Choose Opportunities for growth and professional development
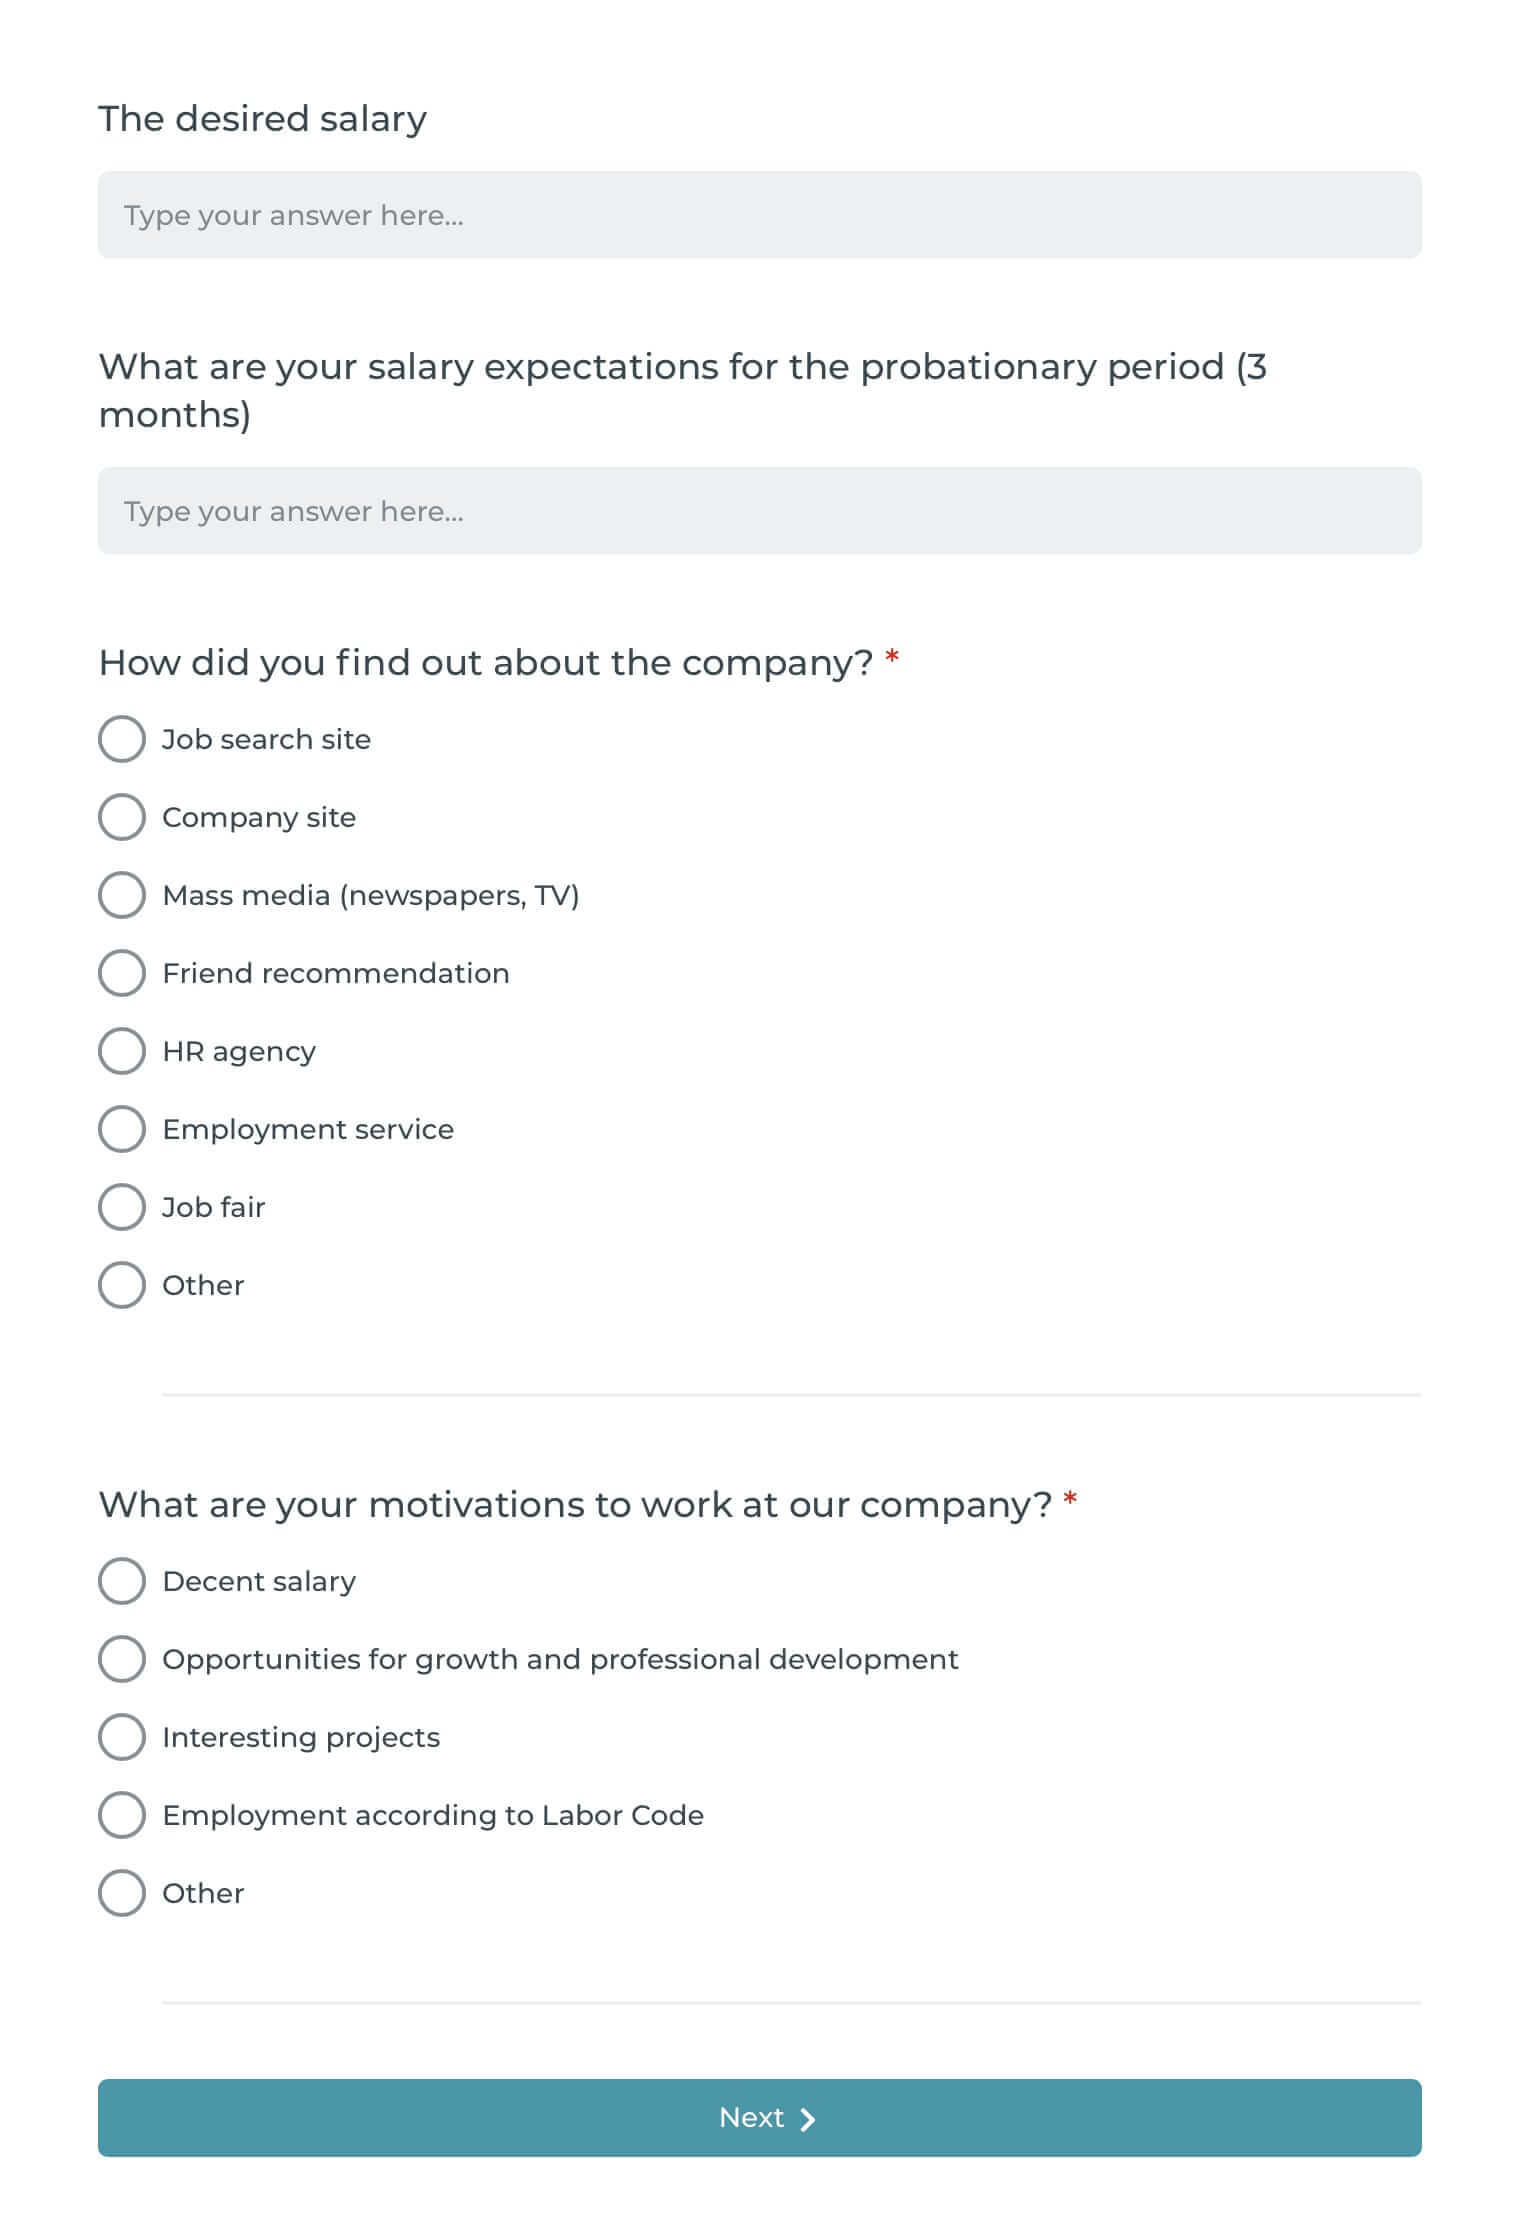Screen dimensions: 1516x2222 point(122,1659)
